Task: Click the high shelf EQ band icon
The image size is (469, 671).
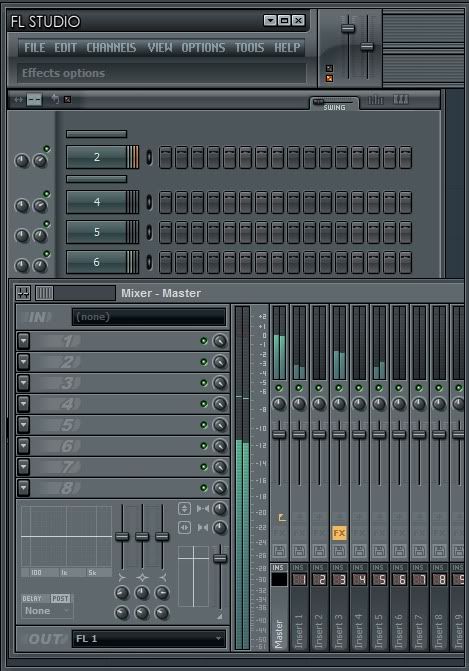Action: point(162,578)
